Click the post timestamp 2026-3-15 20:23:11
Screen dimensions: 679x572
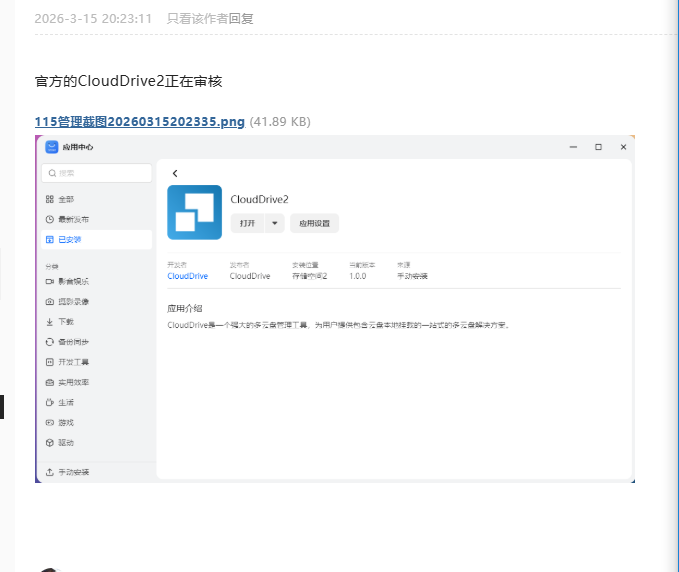coord(93,19)
